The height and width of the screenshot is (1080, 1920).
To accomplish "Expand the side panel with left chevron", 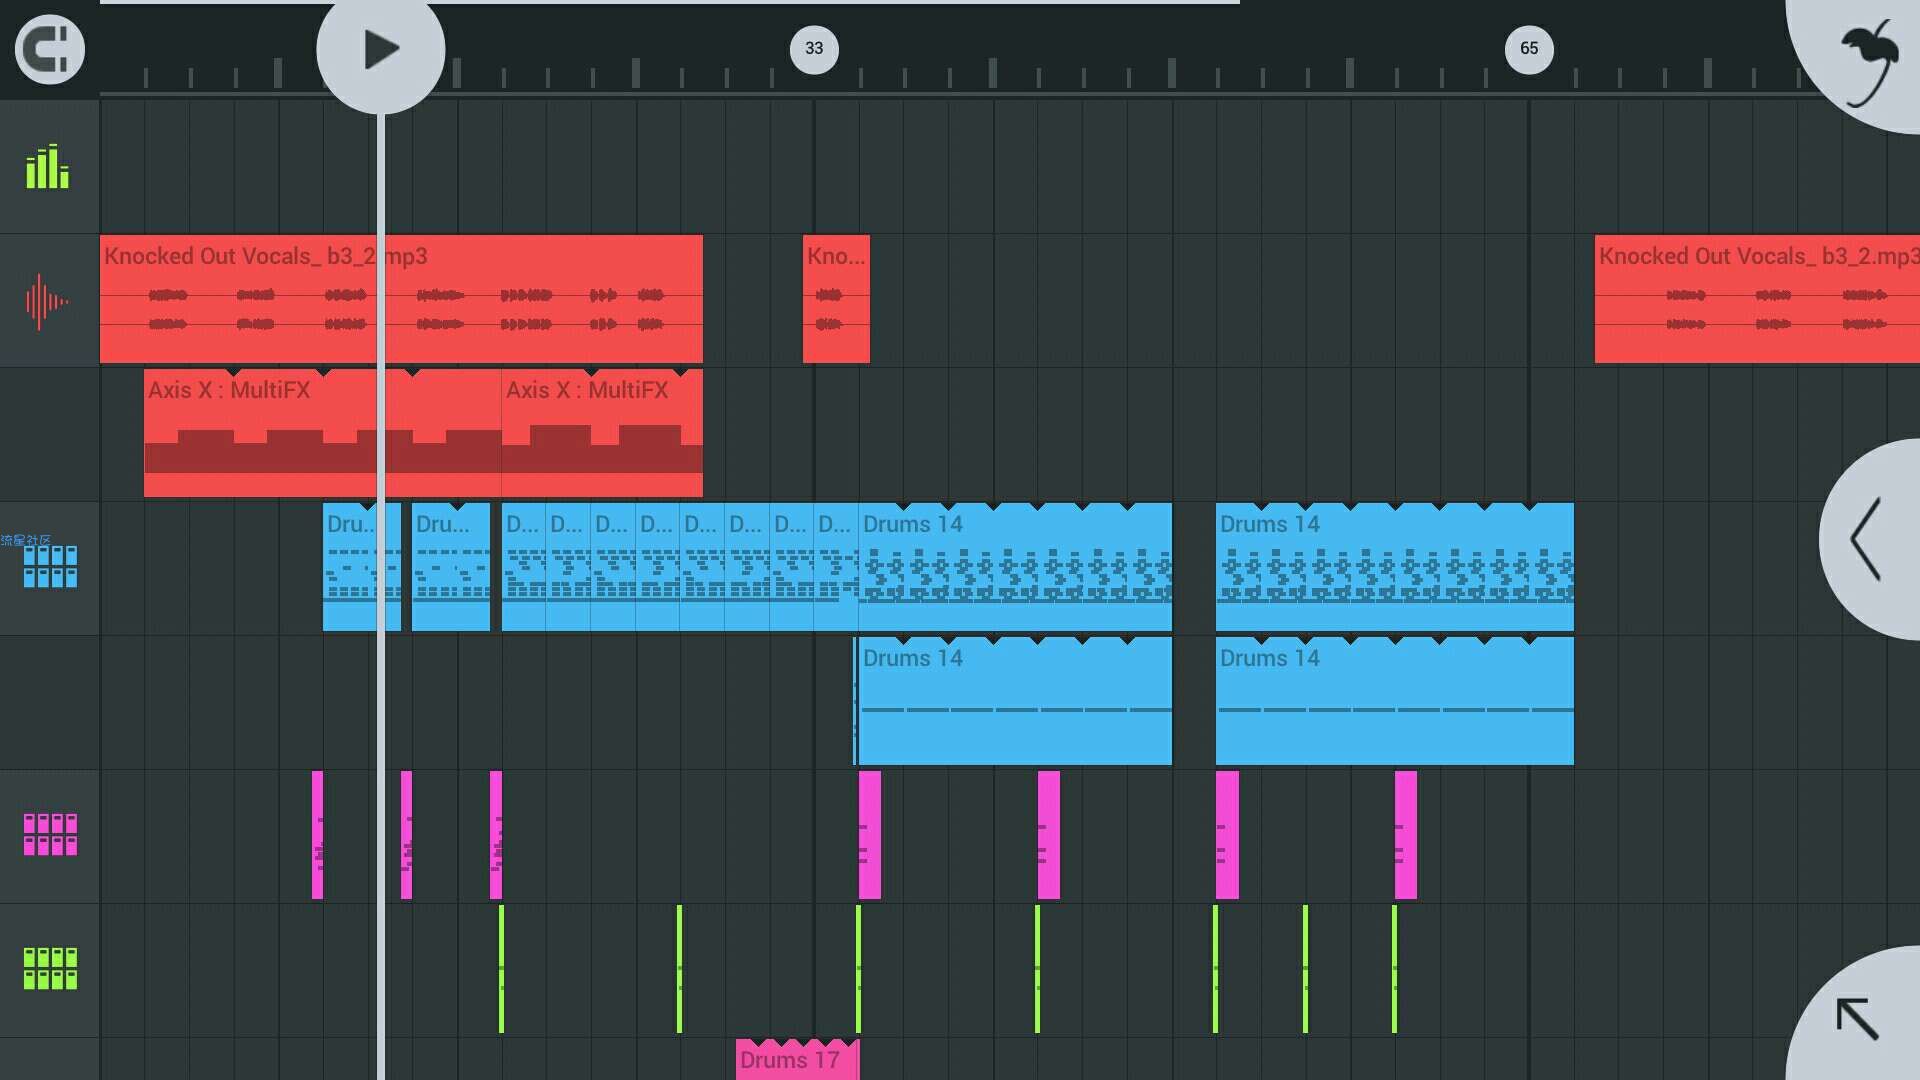I will 1870,539.
